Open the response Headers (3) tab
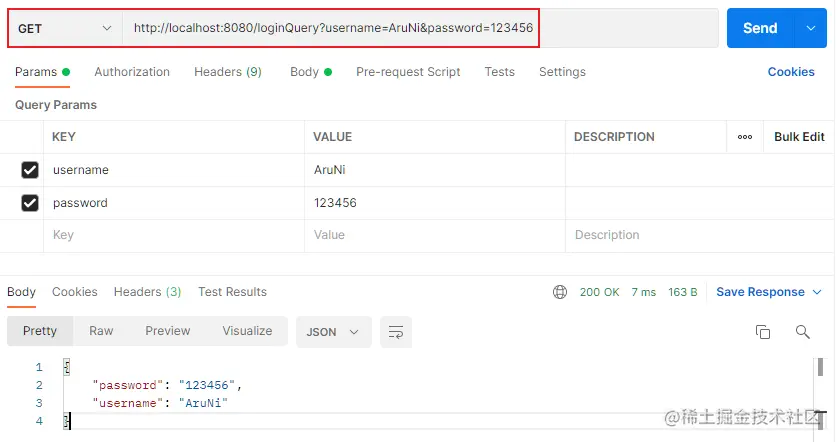Image resolution: width=836 pixels, height=442 pixels. [x=148, y=292]
